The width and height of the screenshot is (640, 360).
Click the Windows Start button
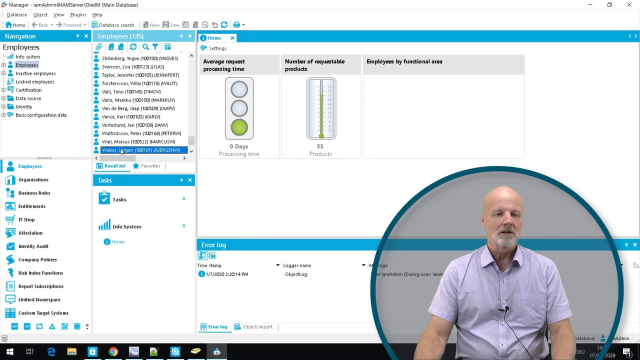9,351
